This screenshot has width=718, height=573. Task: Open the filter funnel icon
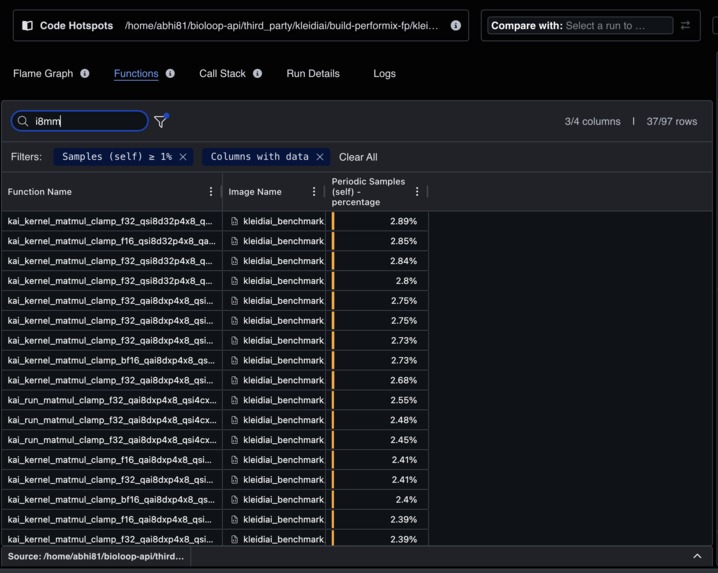click(x=161, y=121)
